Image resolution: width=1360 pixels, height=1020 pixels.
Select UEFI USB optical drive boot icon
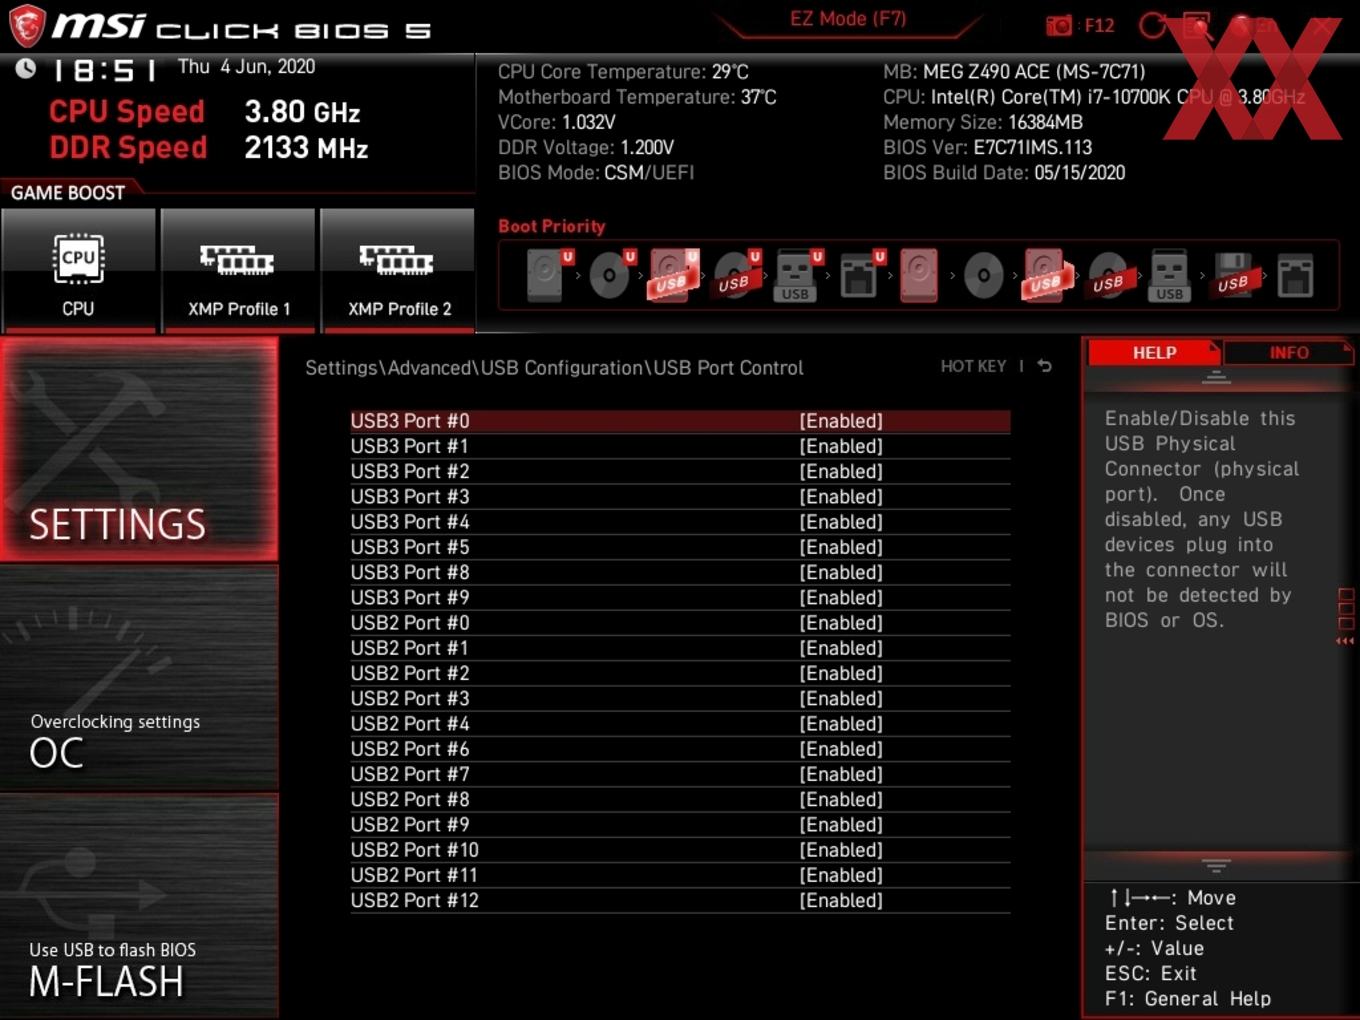[x=736, y=275]
